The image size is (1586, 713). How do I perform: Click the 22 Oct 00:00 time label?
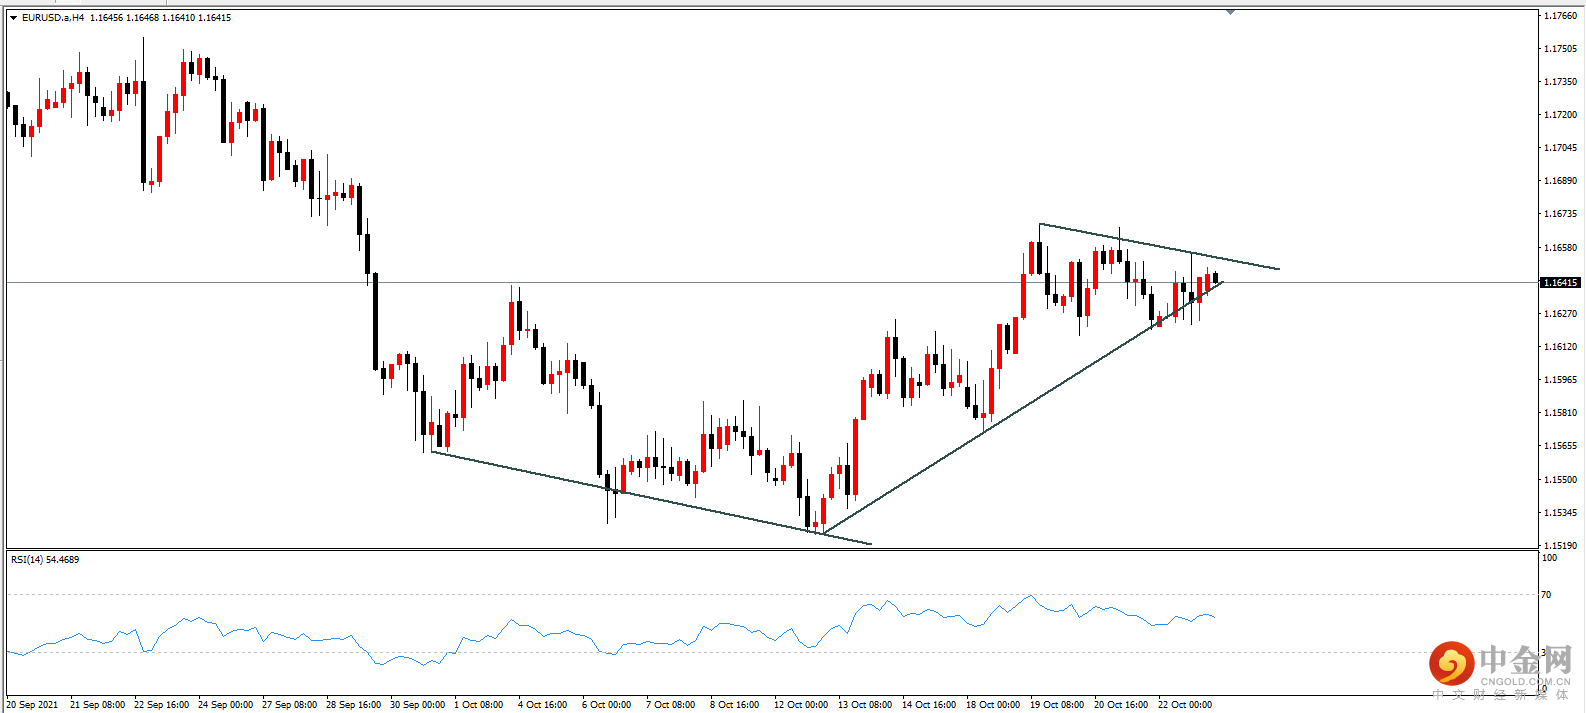tap(1185, 704)
